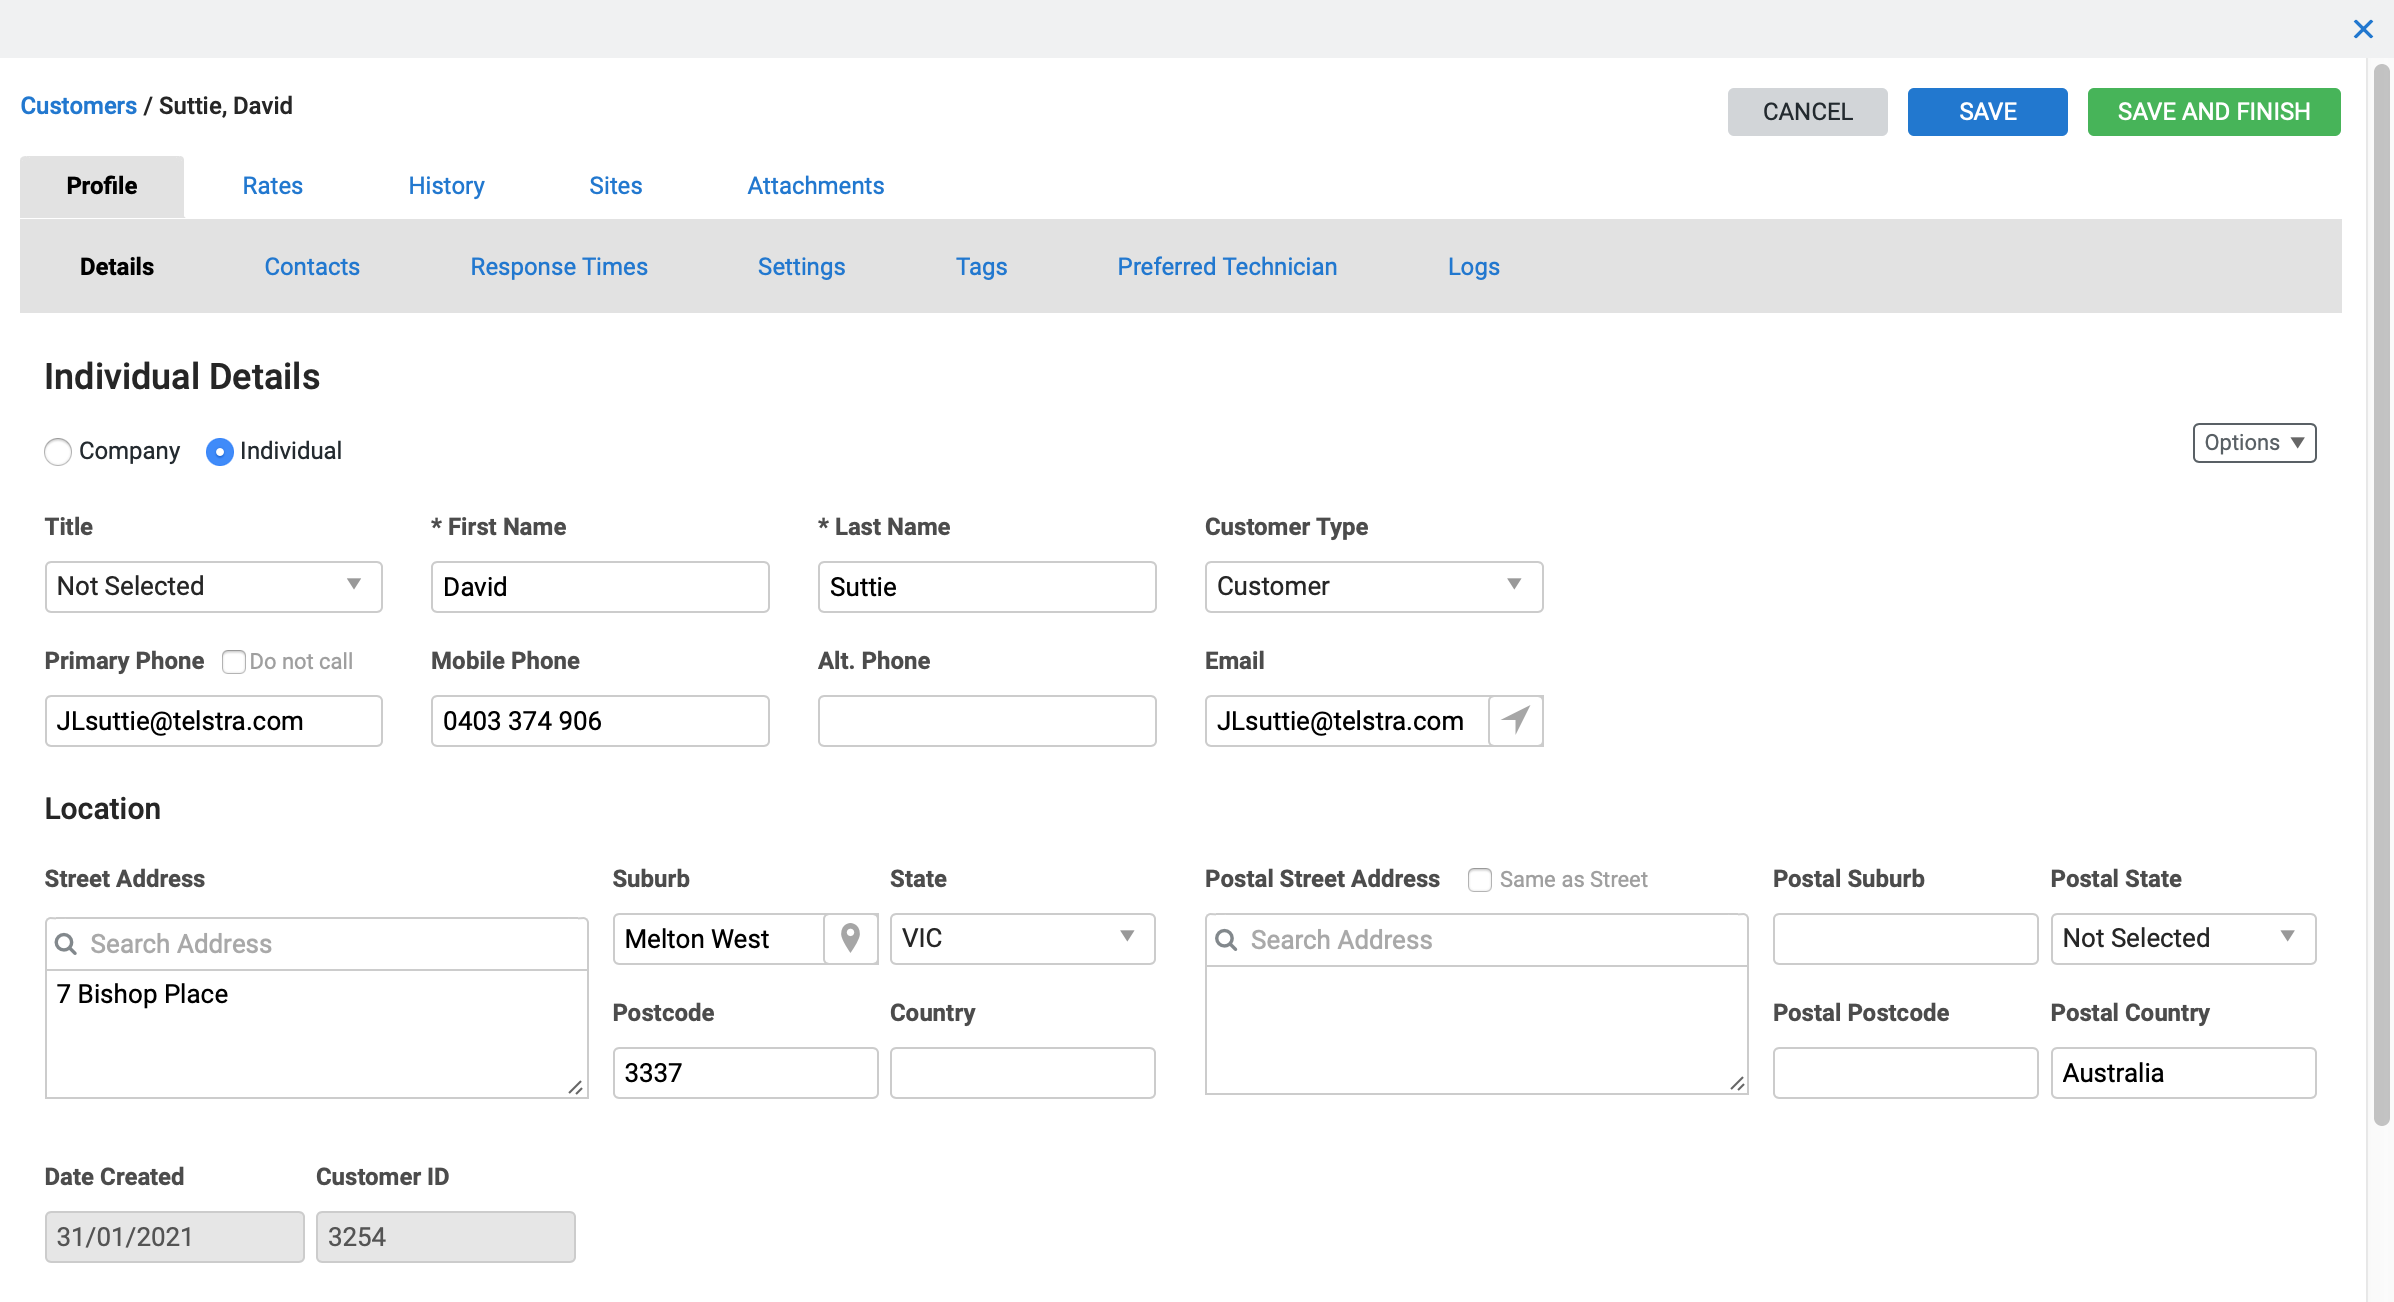Close the dialog with the X icon
Screen dimensions: 2394x1302
coord(2363,29)
